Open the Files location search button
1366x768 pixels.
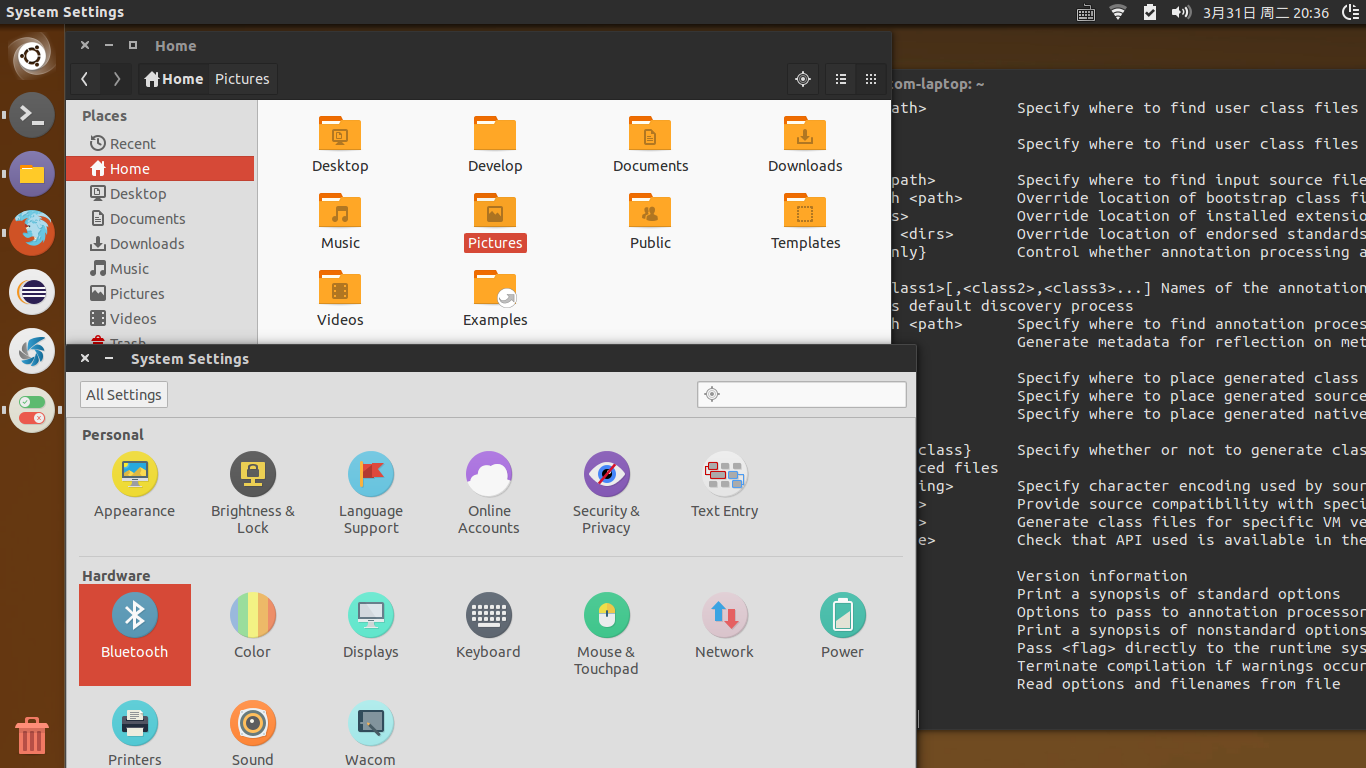click(802, 79)
